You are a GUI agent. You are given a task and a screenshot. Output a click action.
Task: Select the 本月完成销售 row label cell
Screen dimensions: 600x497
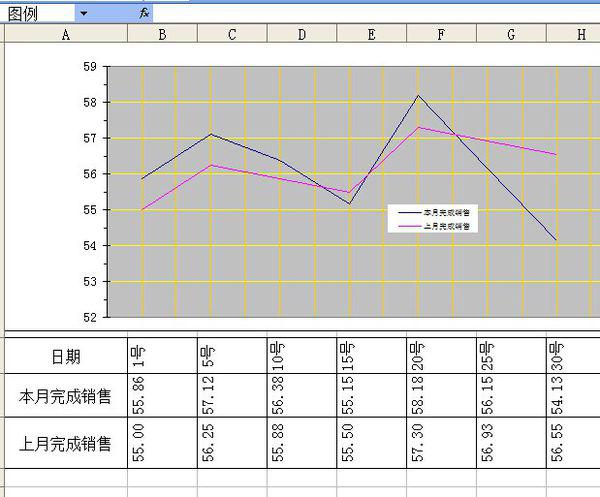pyautogui.click(x=66, y=396)
